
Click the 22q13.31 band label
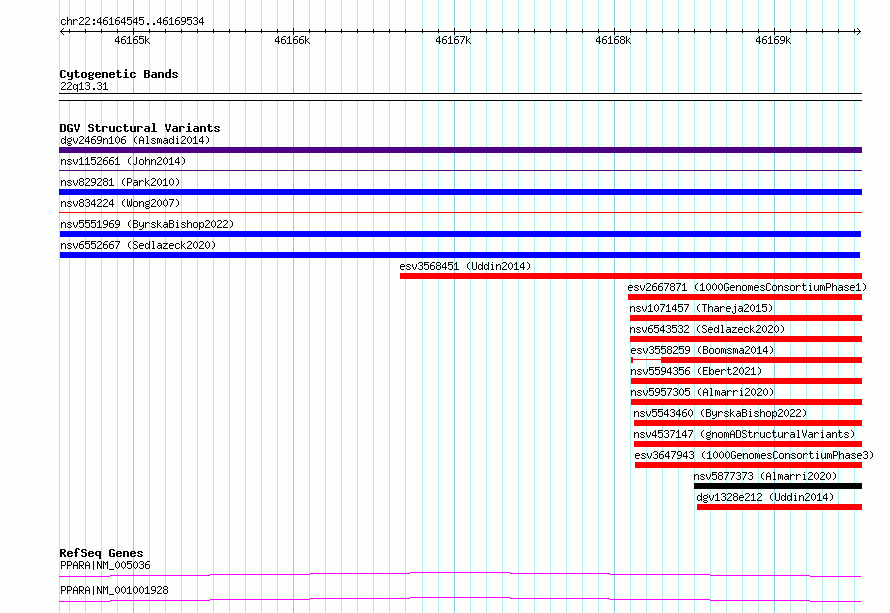point(84,86)
